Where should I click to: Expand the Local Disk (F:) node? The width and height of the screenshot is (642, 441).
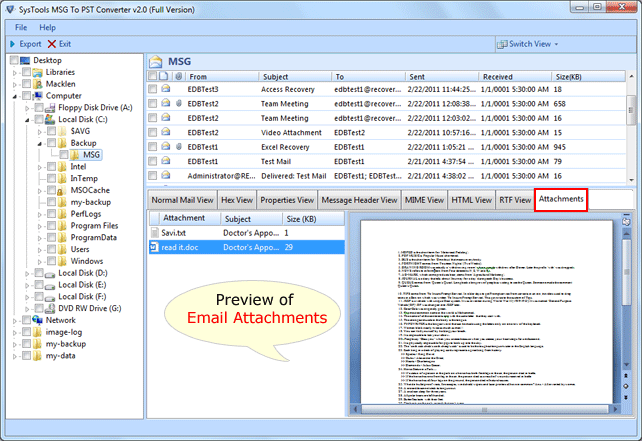[27, 297]
